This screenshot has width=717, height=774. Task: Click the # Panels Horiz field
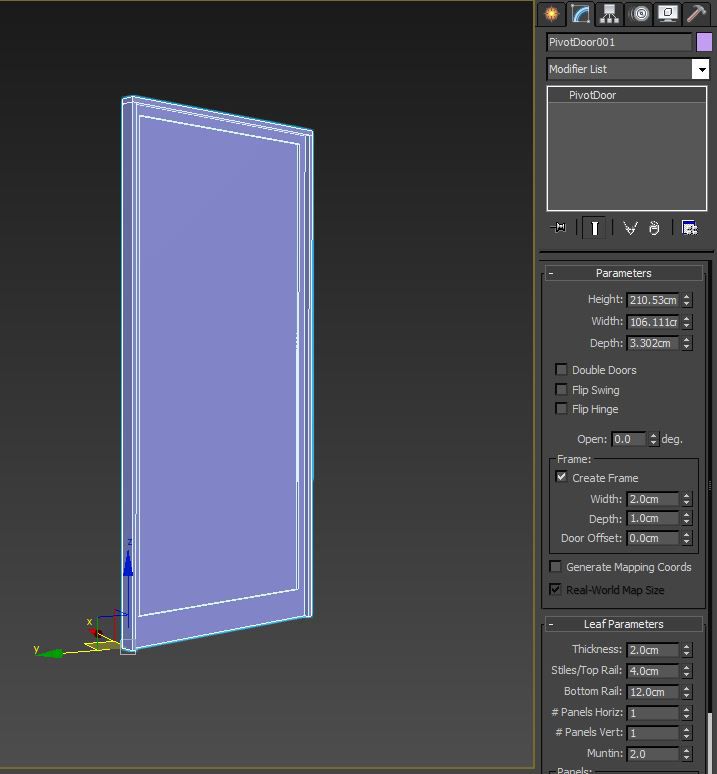pyautogui.click(x=652, y=713)
